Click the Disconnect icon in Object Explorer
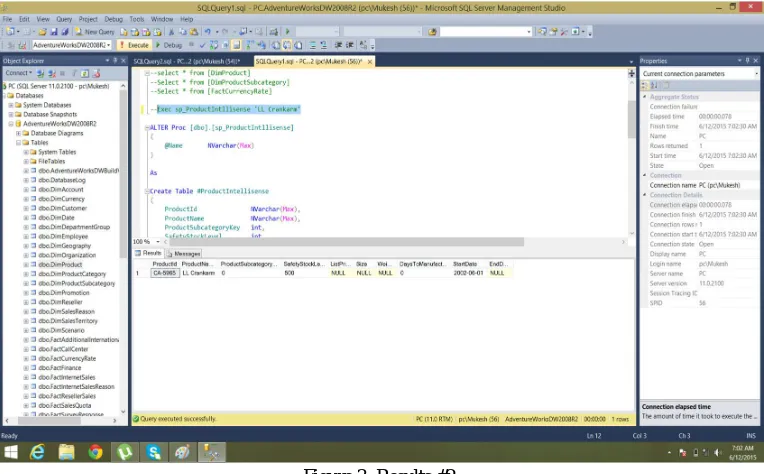This screenshot has height=474, width=764. [x=52, y=74]
